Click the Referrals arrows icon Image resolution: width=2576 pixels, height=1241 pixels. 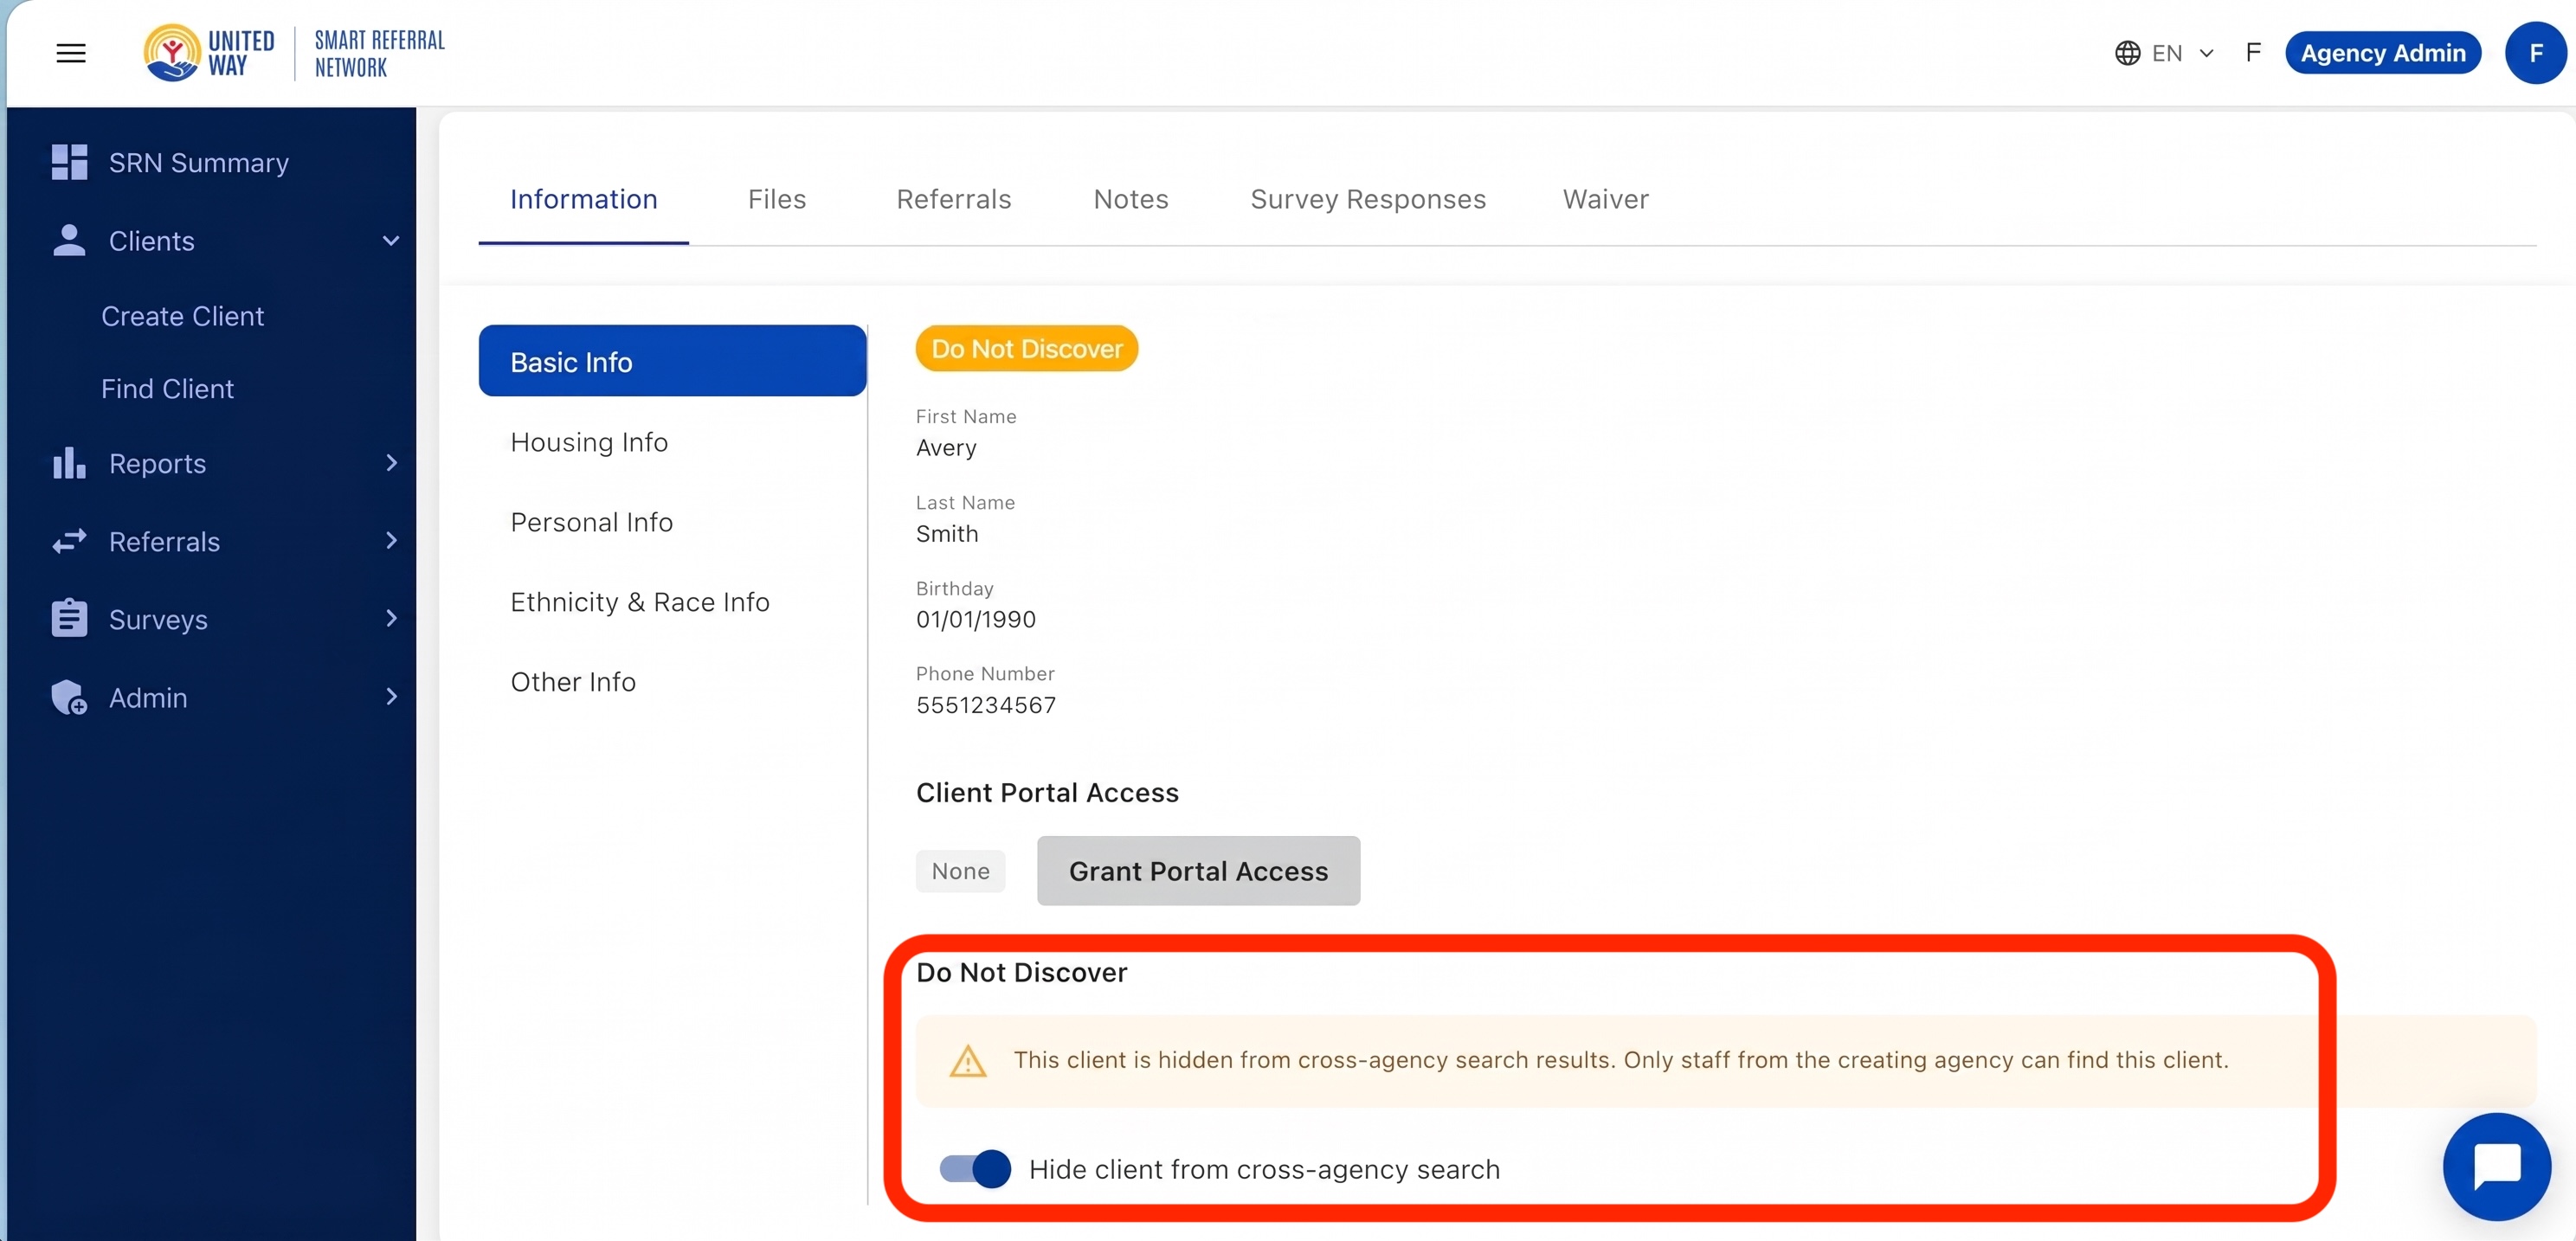(69, 541)
